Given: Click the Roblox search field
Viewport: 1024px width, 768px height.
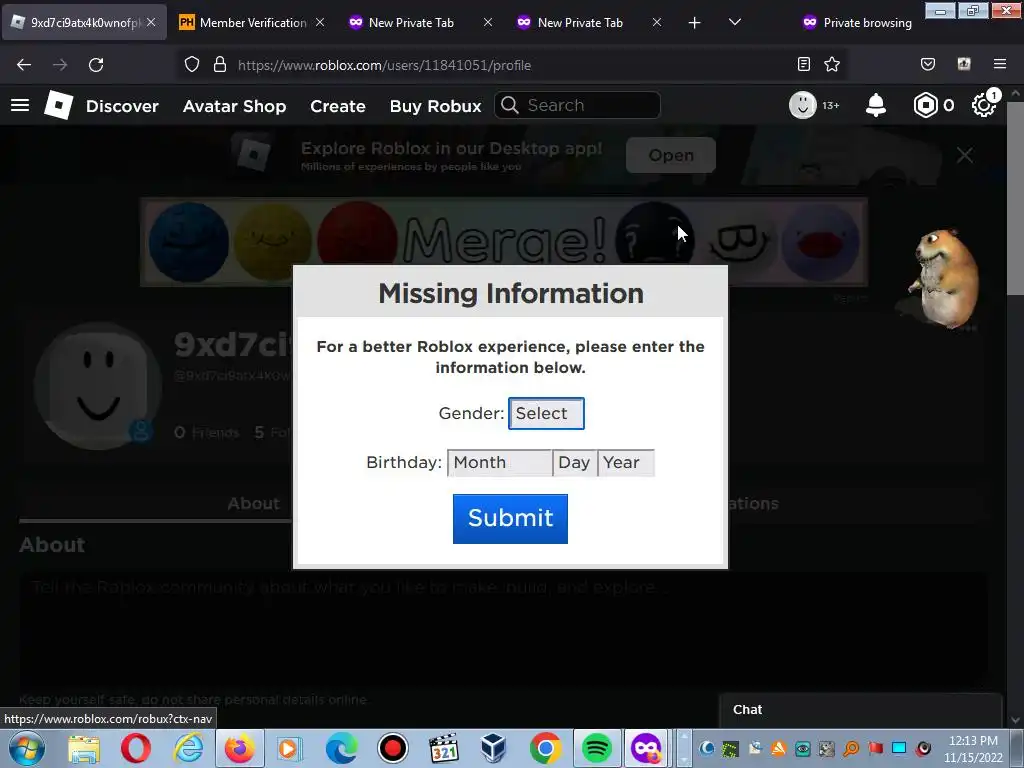Looking at the screenshot, I should [577, 105].
